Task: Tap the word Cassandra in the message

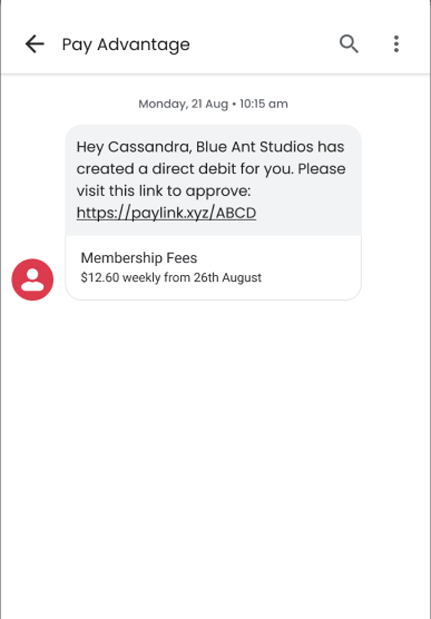Action: (x=150, y=147)
